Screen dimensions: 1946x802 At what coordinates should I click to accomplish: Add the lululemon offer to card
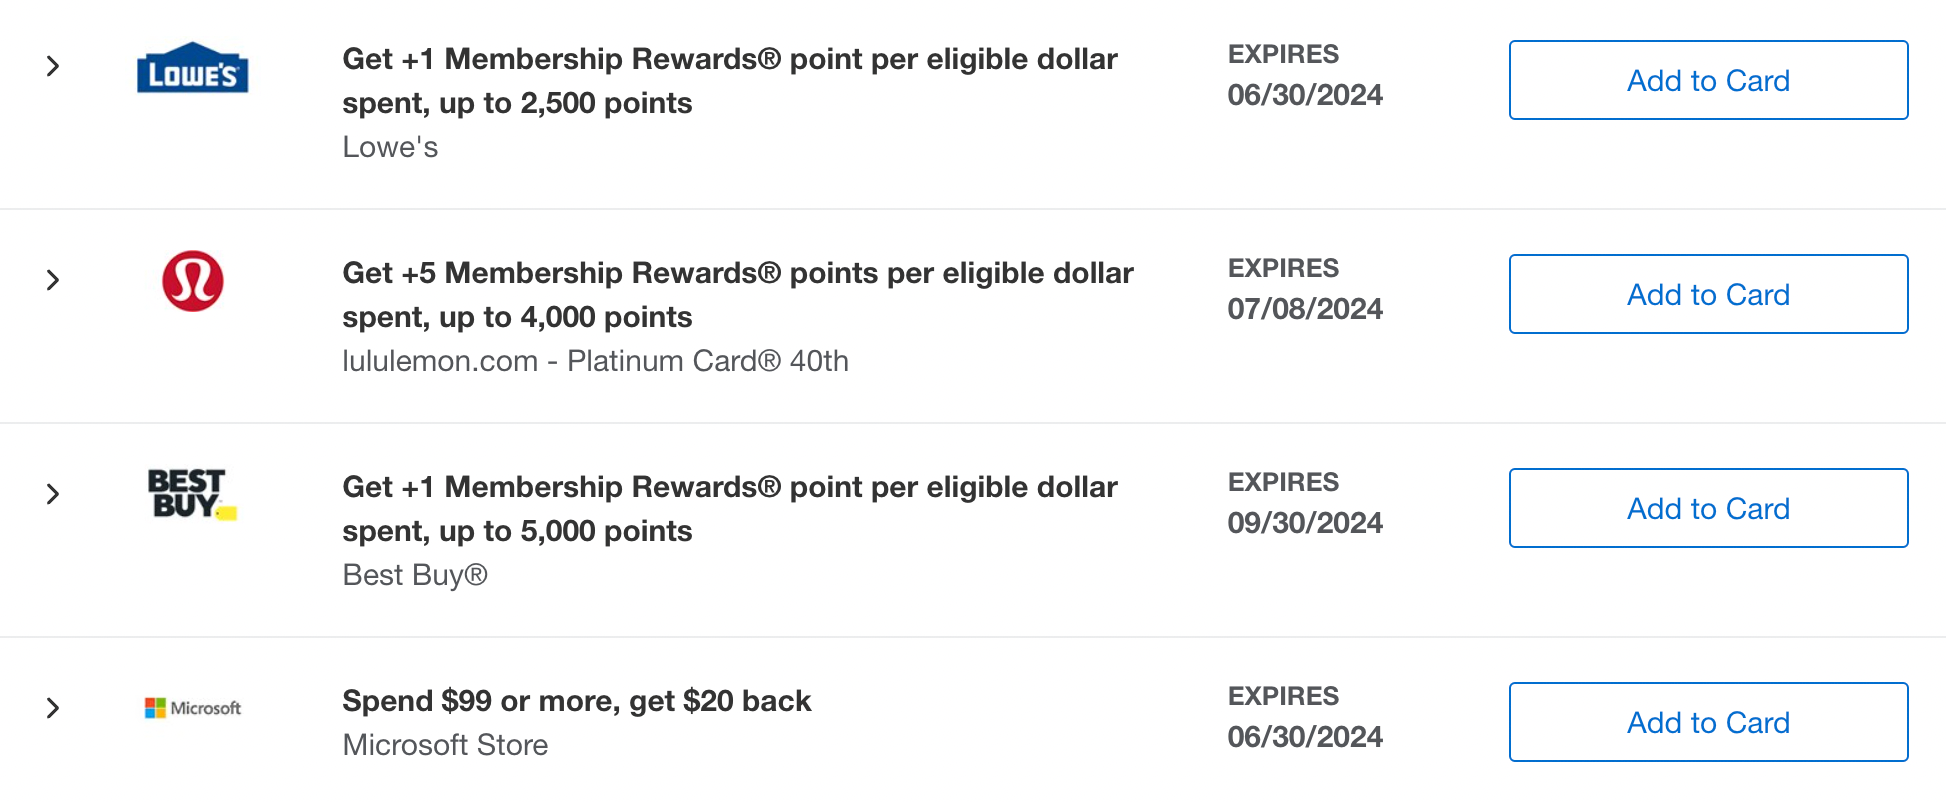pos(1707,294)
